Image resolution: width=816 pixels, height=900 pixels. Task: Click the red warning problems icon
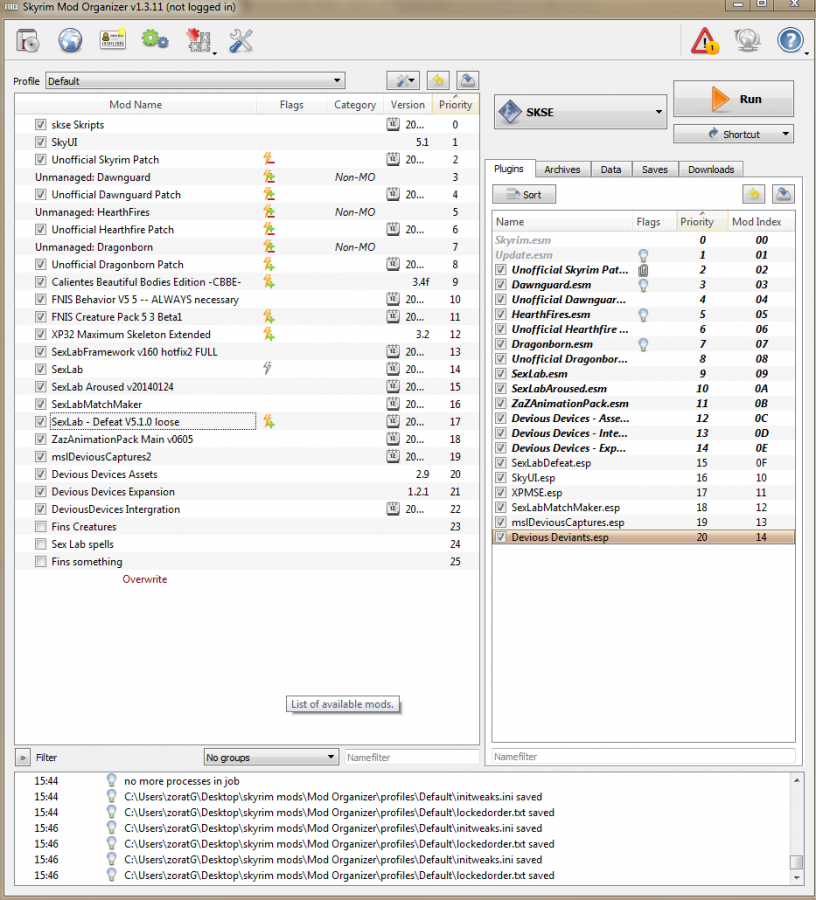coord(705,41)
